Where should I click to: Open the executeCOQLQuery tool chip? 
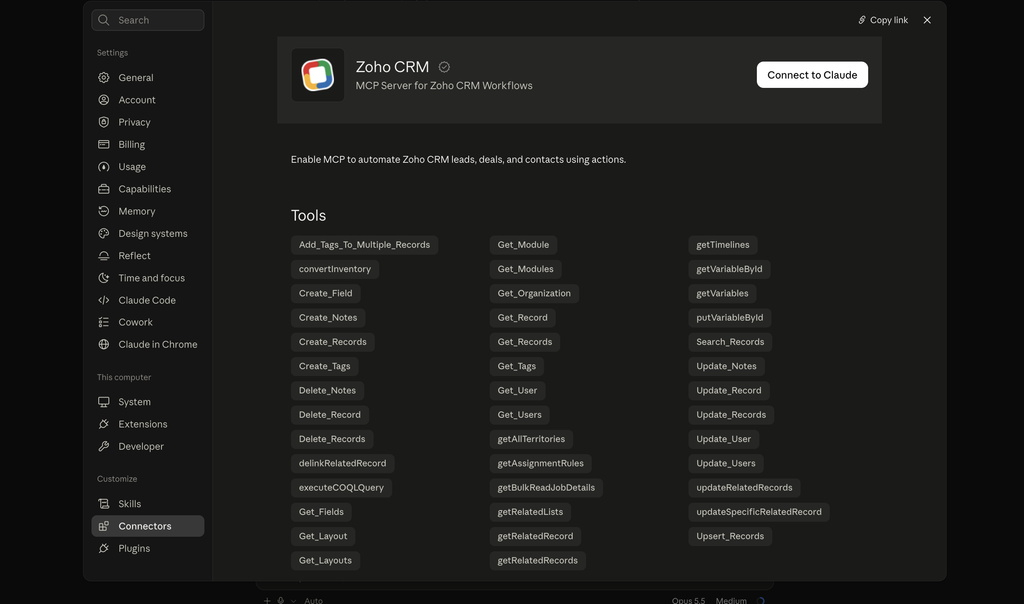[x=341, y=488]
